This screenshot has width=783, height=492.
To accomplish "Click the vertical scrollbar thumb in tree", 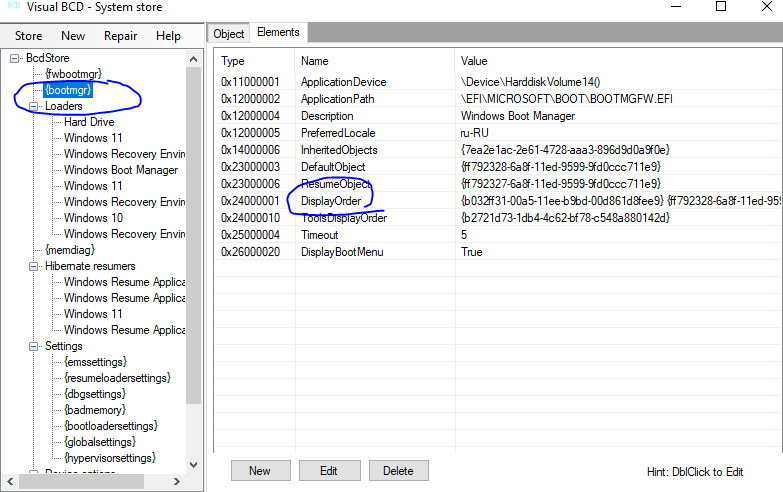I will coord(194,235).
